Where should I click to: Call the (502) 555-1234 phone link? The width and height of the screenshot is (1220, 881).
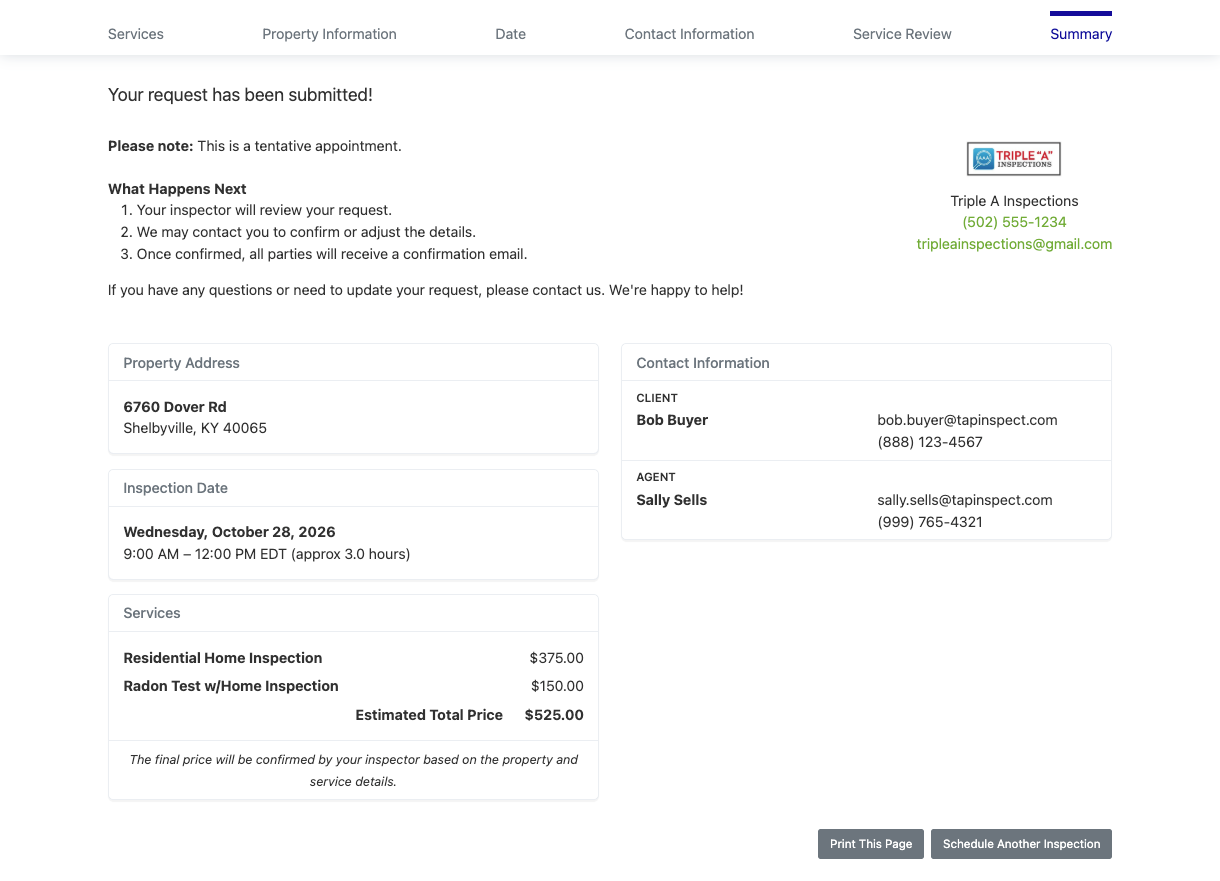[1014, 222]
